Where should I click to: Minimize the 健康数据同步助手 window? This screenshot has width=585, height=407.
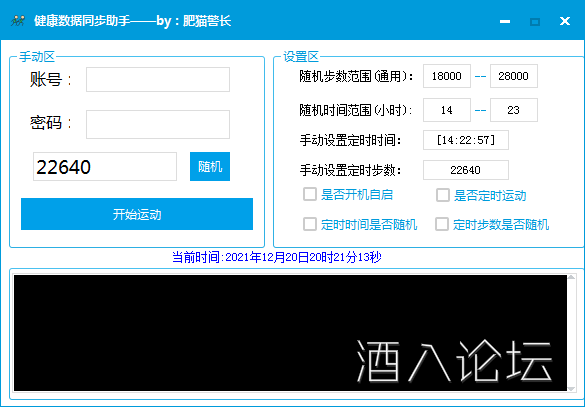(x=505, y=21)
